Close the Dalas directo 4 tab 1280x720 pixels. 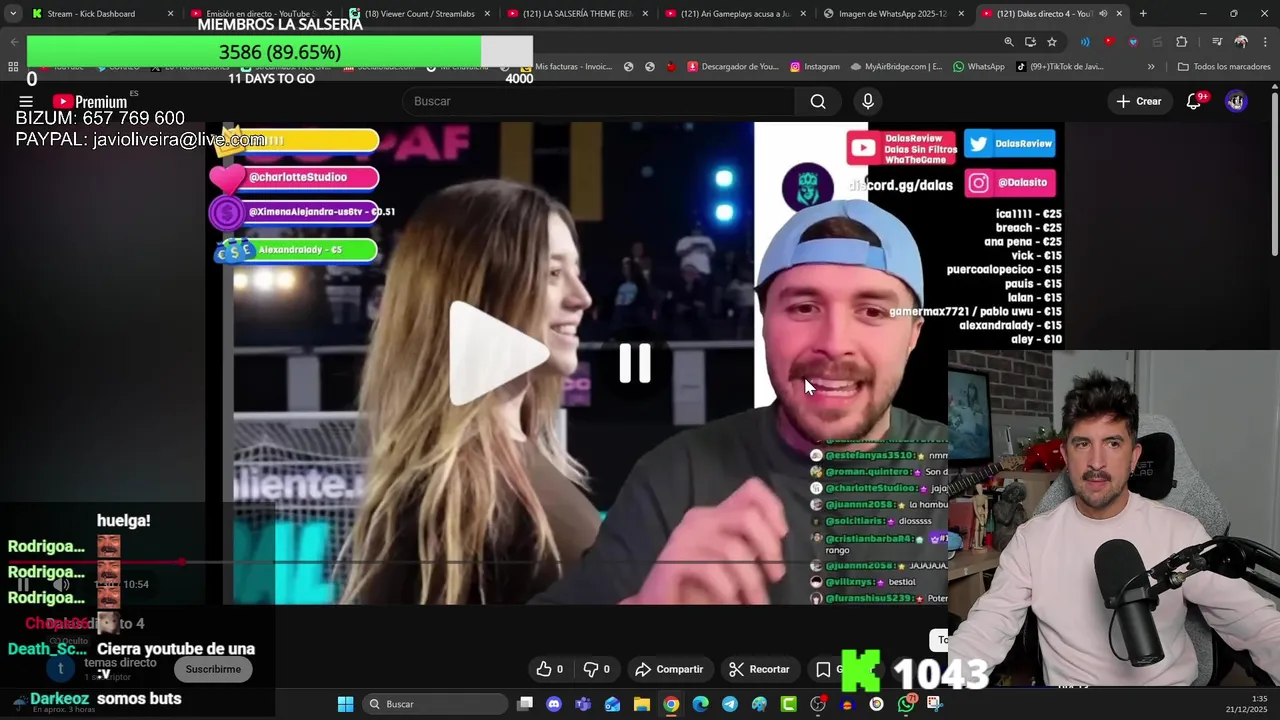click(x=1119, y=14)
